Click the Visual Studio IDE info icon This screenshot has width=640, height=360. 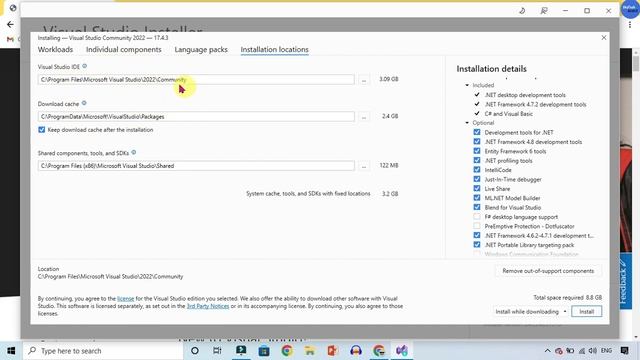click(x=84, y=66)
